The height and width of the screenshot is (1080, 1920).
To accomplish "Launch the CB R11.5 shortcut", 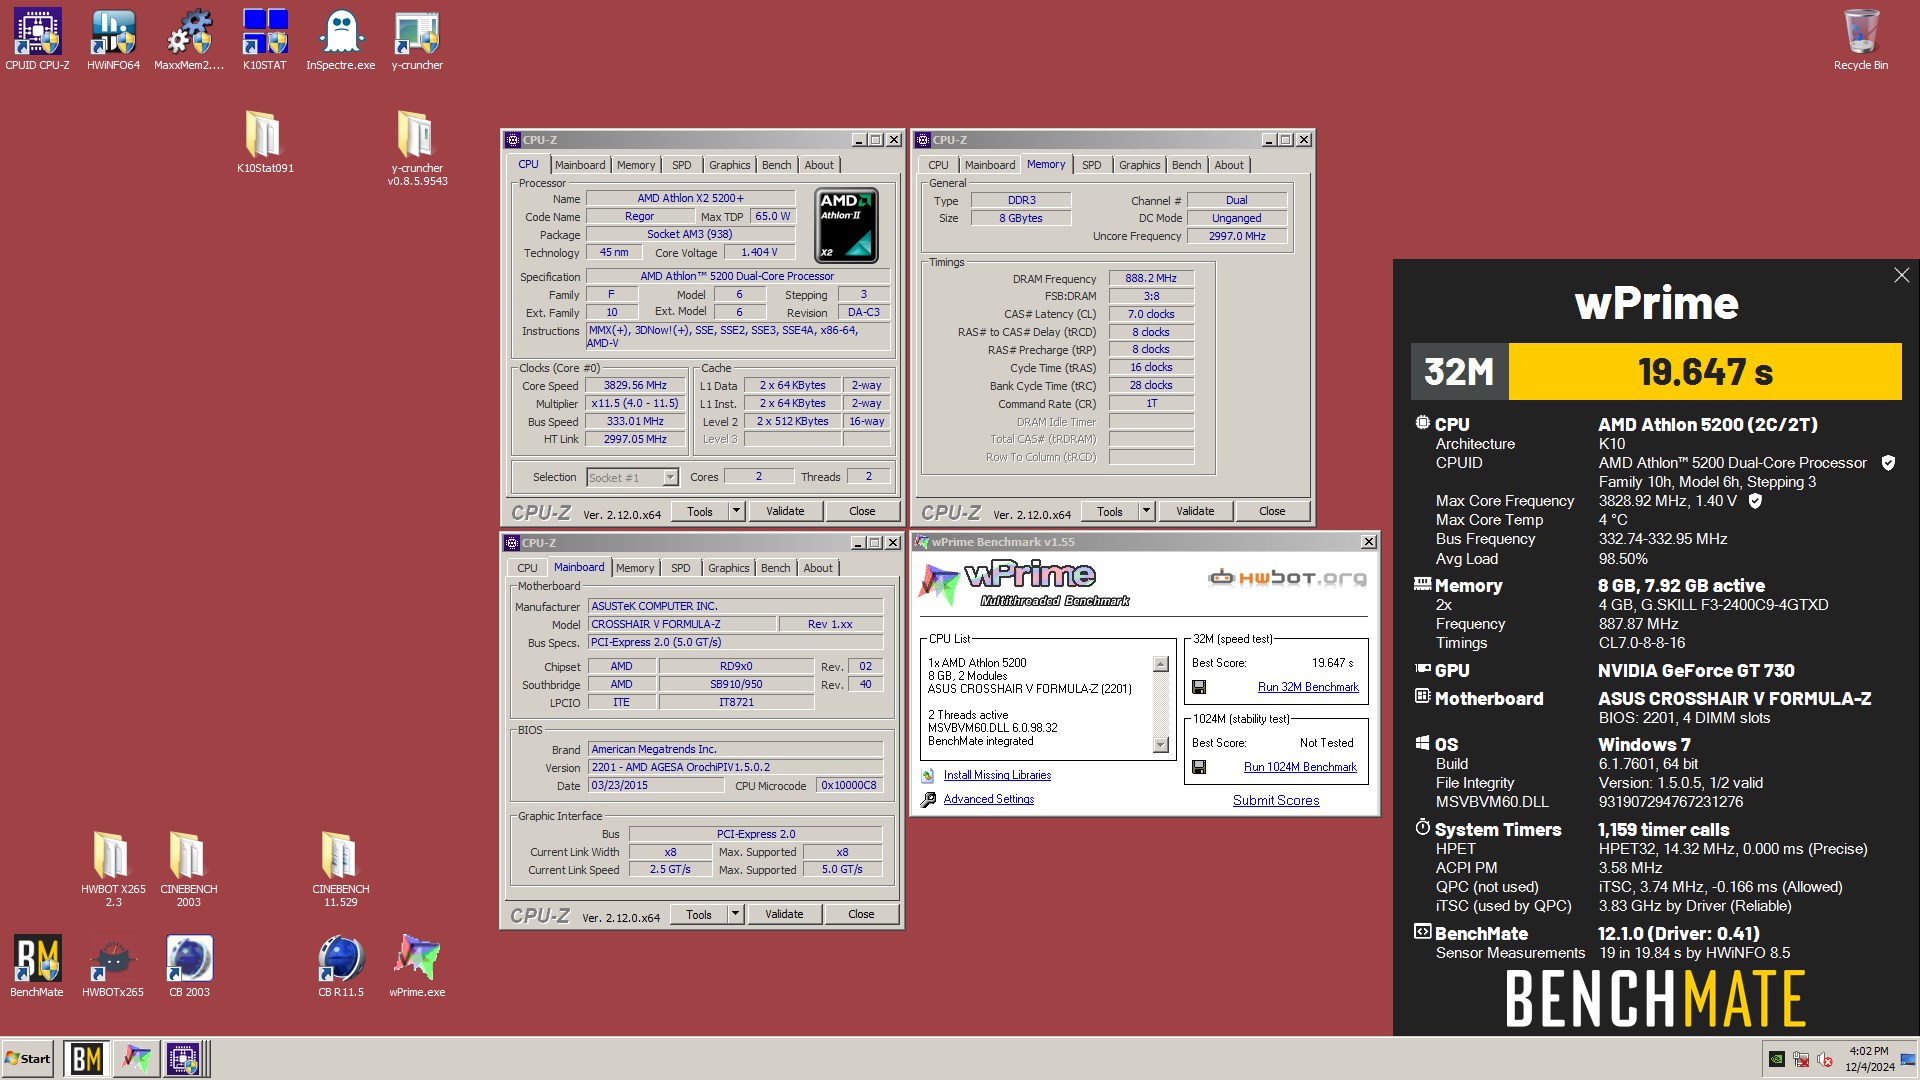I will click(341, 966).
